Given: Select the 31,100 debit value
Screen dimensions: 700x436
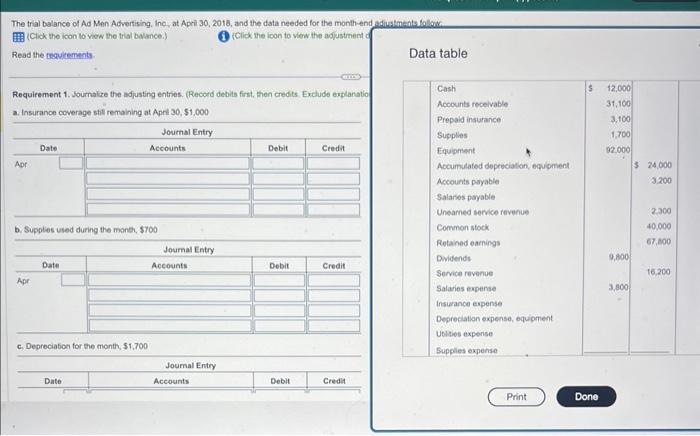Looking at the screenshot, I should click(618, 104).
